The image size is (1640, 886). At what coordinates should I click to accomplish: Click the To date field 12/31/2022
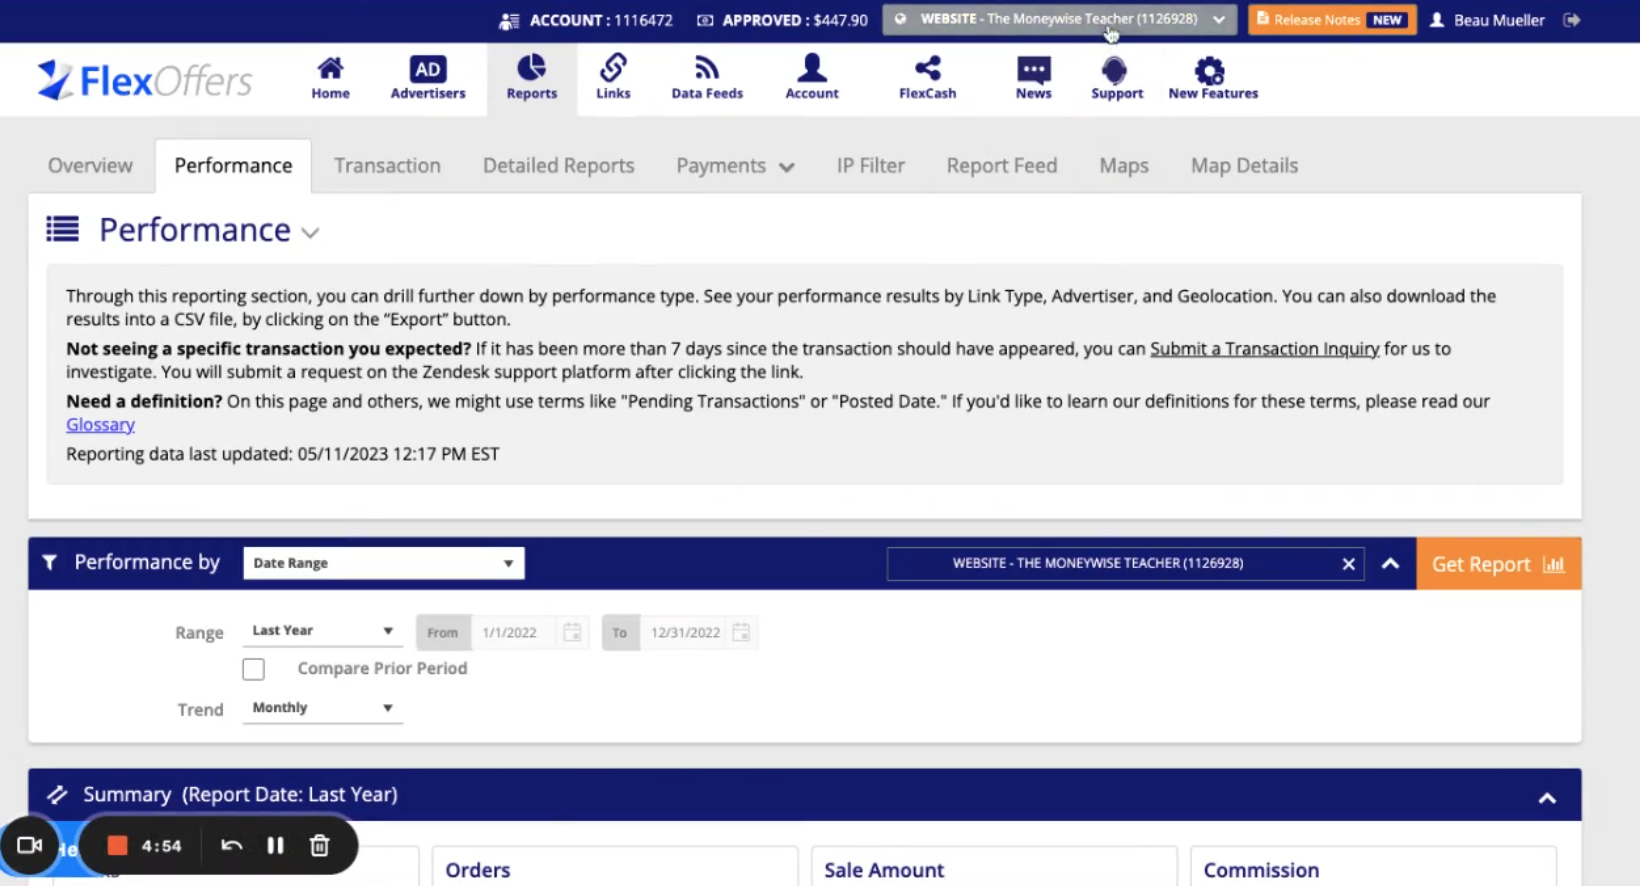(685, 632)
